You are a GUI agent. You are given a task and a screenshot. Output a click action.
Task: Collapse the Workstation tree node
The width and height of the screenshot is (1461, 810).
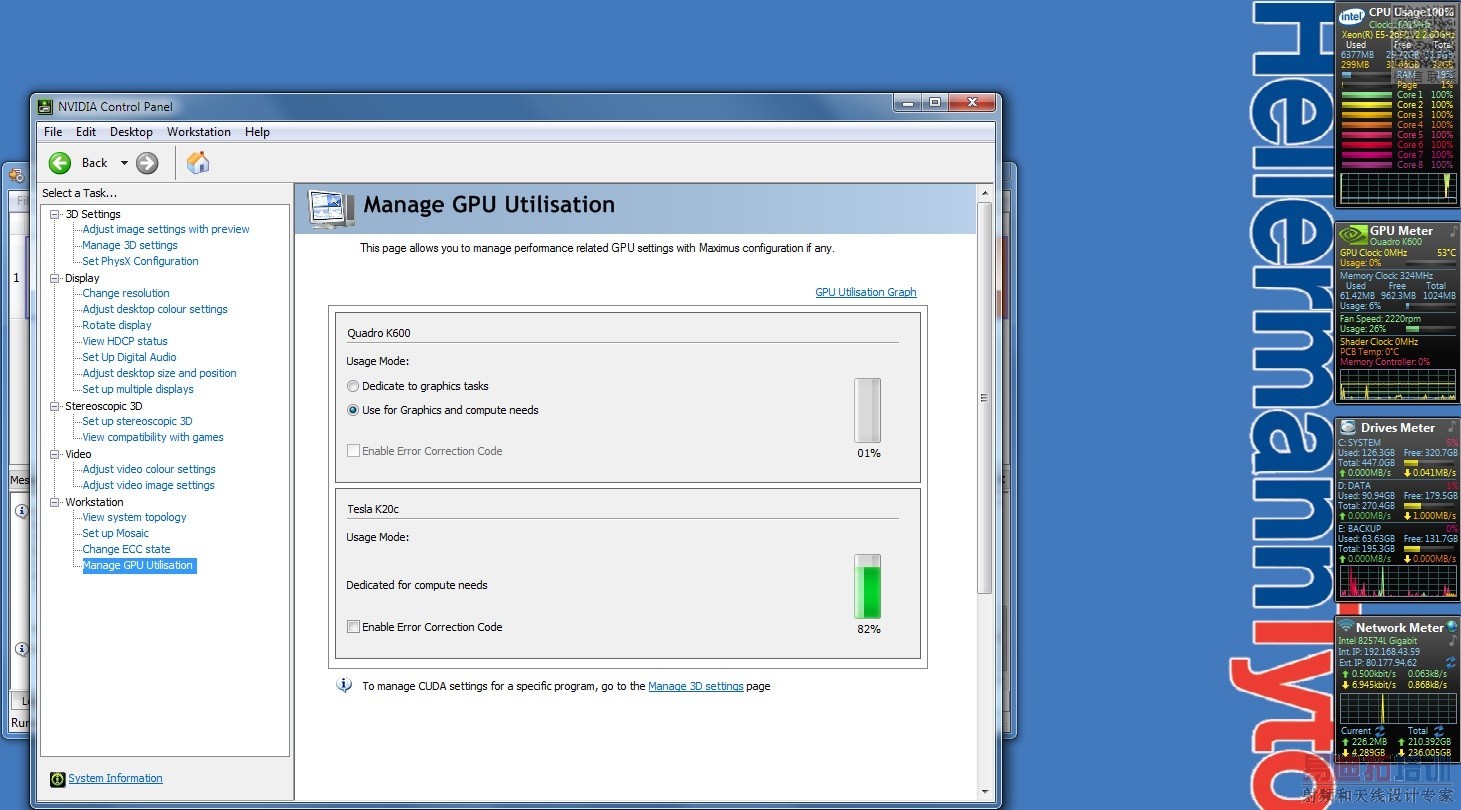55,502
